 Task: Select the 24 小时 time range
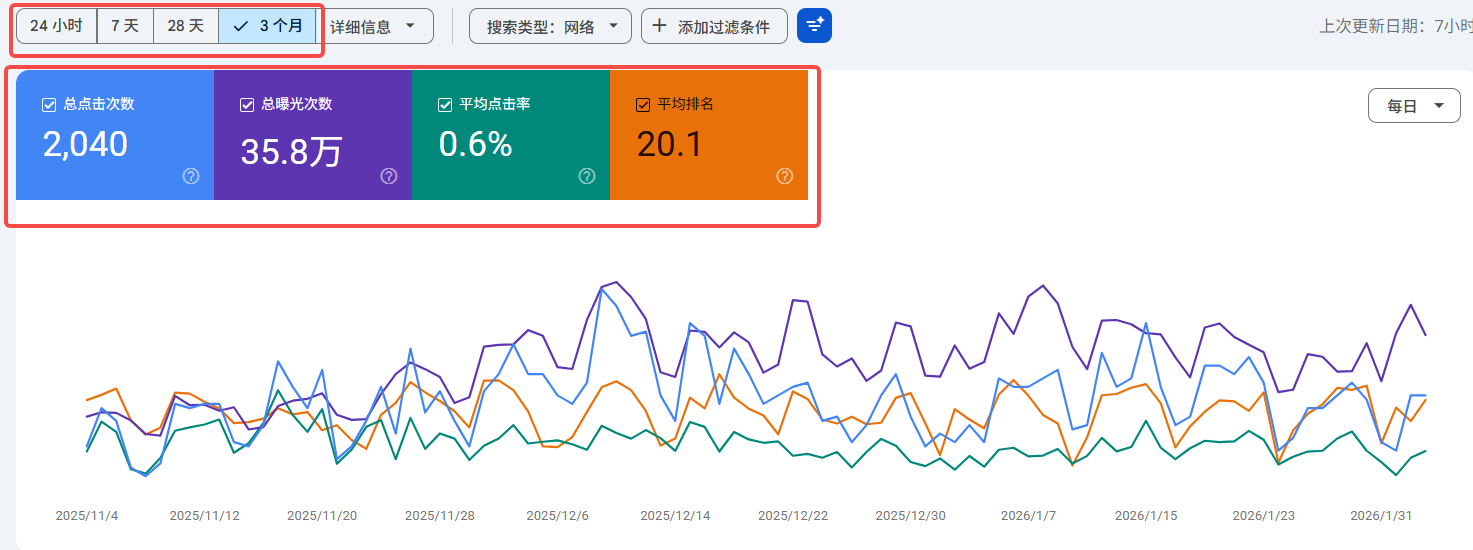[56, 26]
